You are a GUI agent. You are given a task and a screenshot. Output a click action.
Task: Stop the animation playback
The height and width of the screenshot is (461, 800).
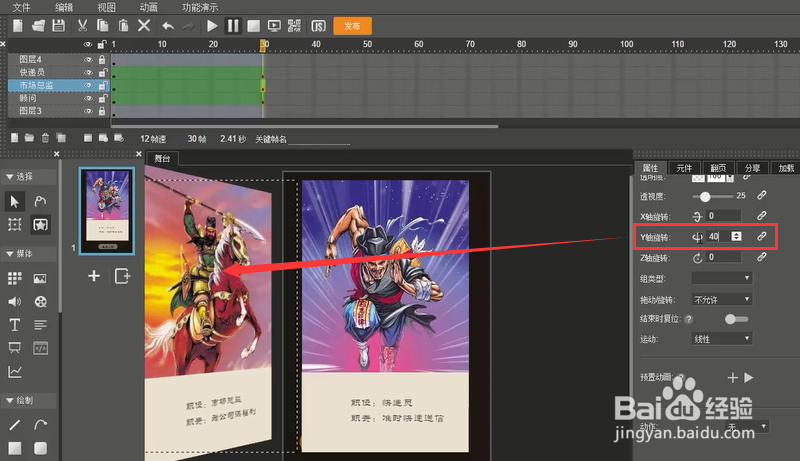click(253, 25)
